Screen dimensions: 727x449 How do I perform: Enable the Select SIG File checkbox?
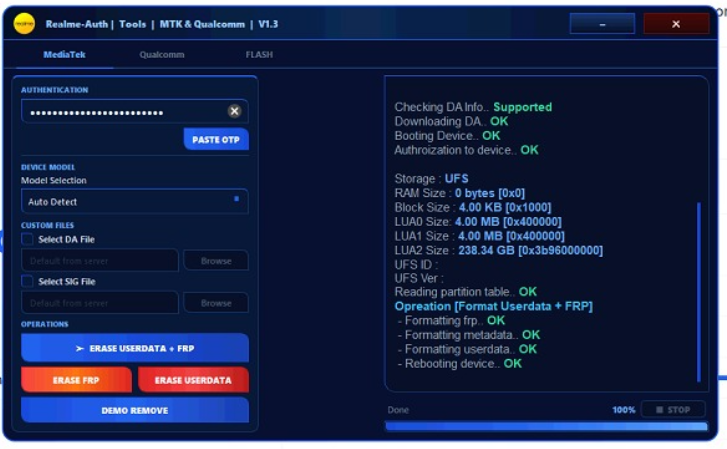click(x=27, y=281)
